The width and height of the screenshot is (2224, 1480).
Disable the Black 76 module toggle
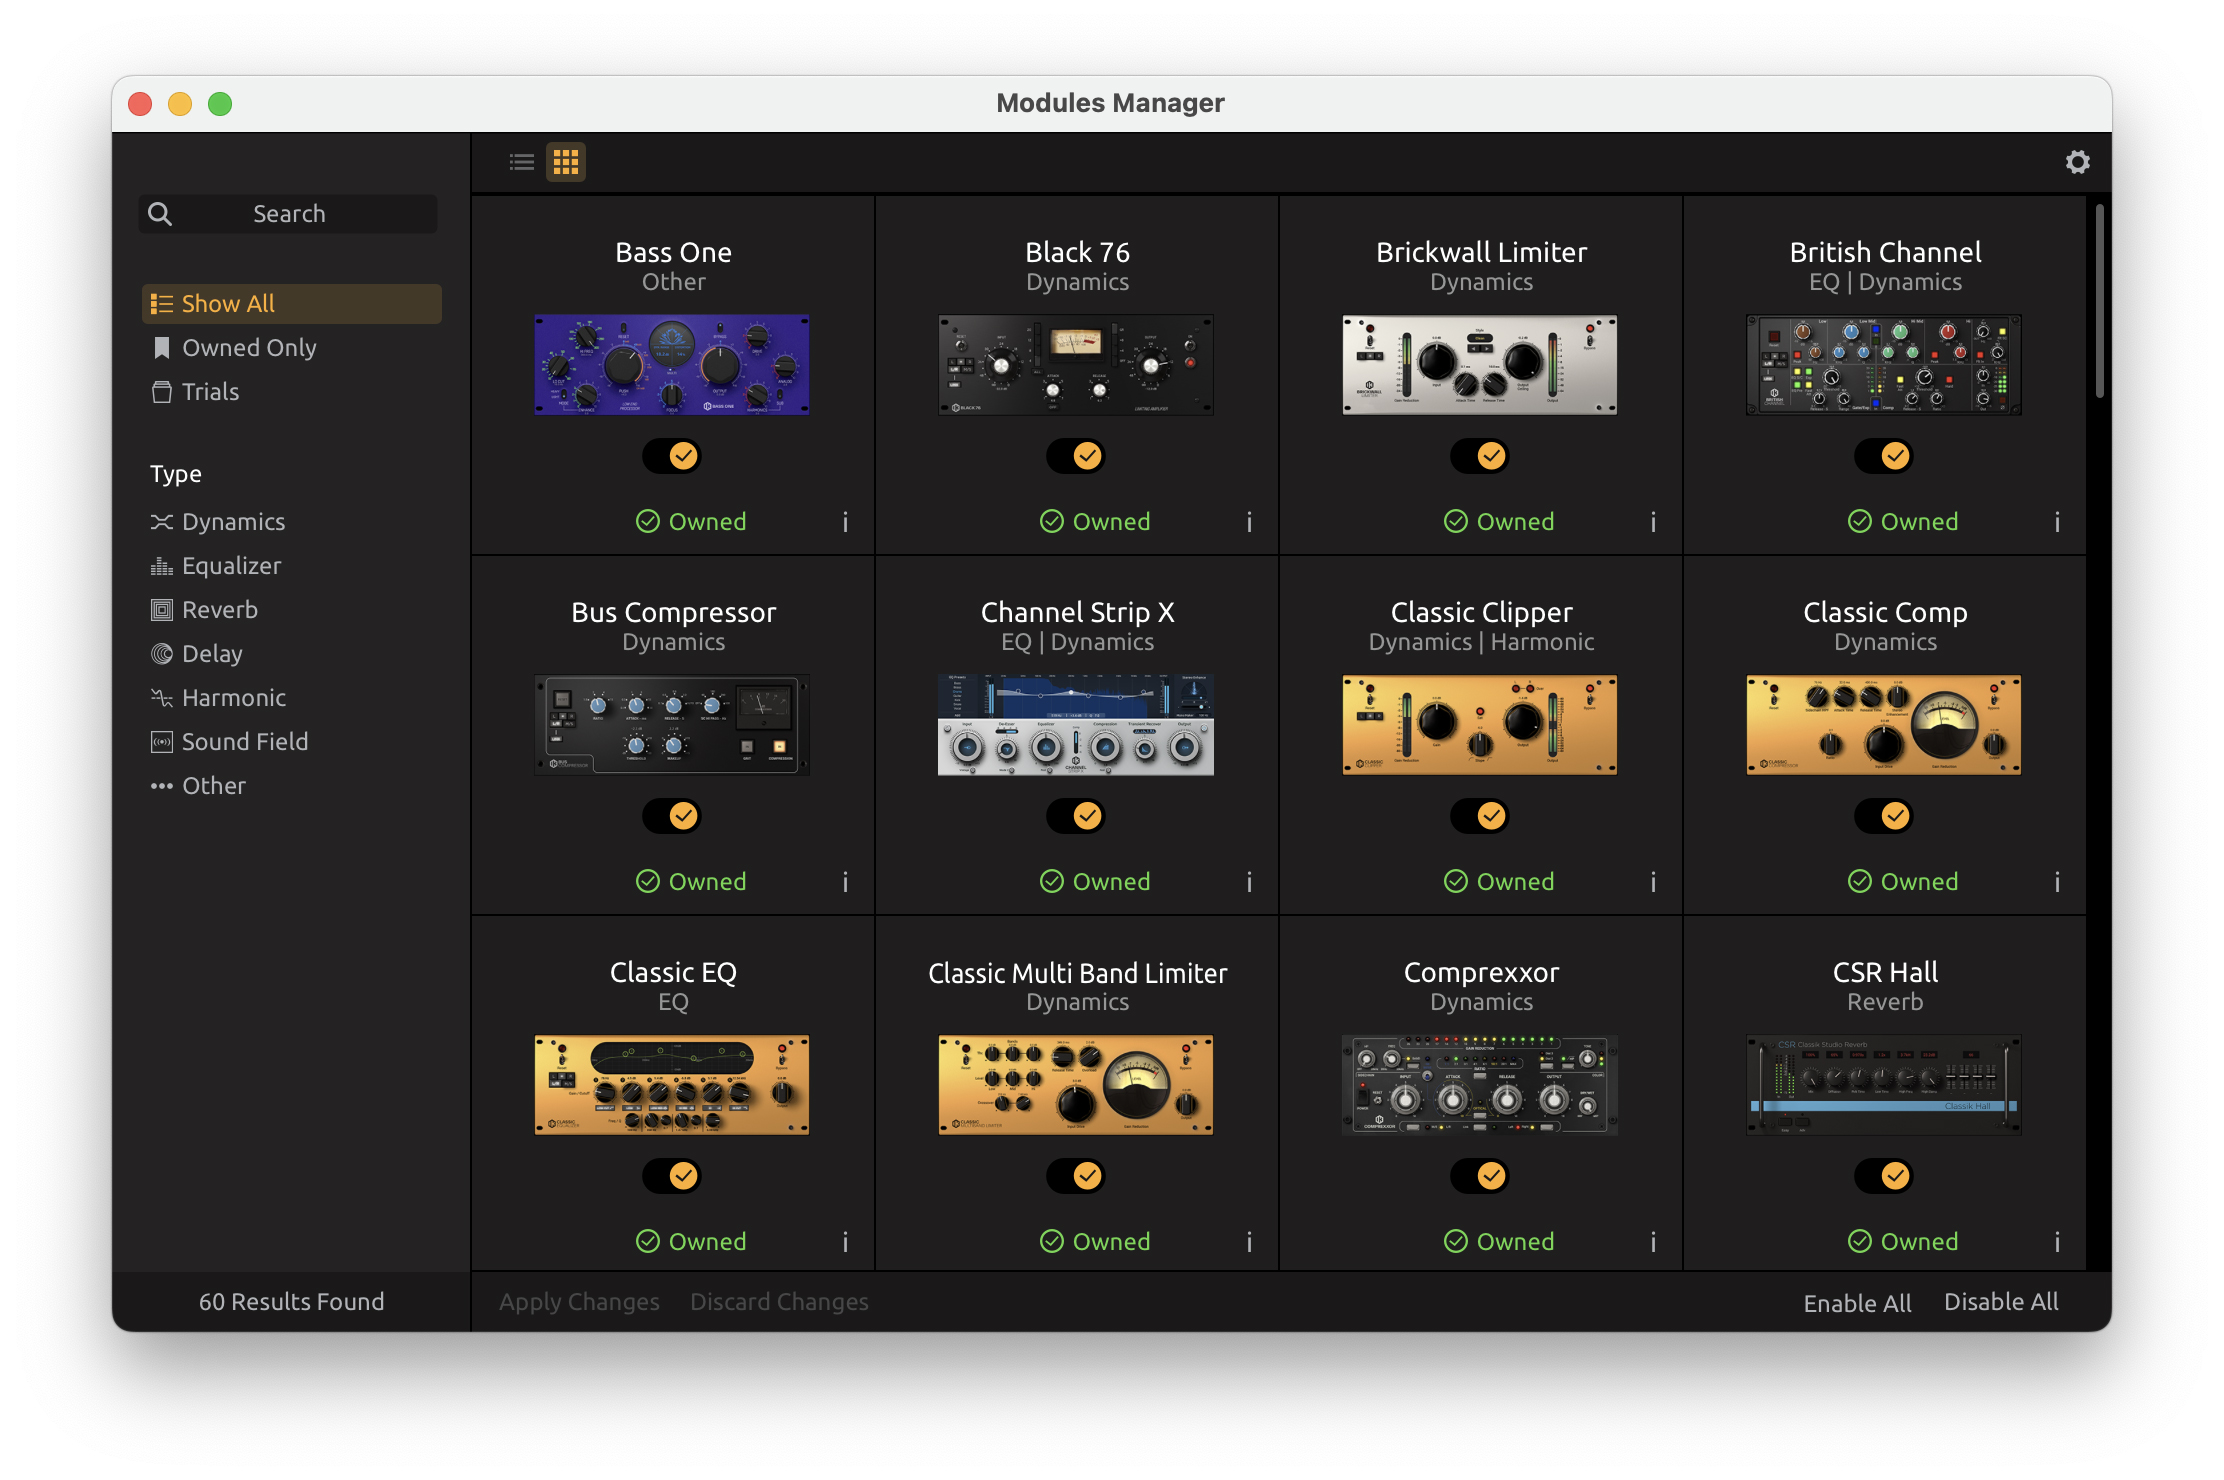coord(1076,456)
